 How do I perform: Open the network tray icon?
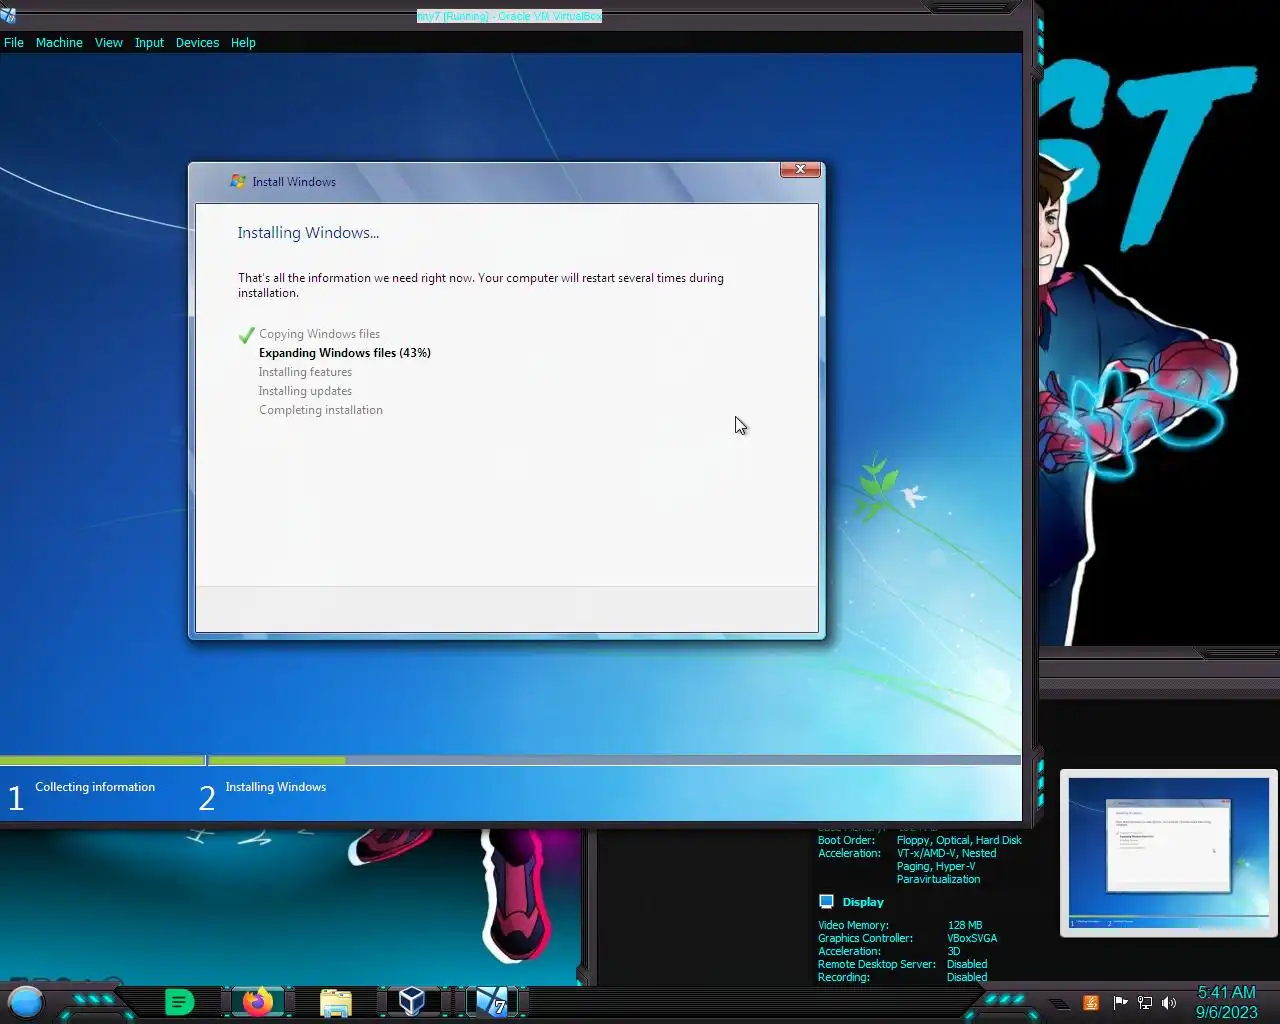1145,1003
